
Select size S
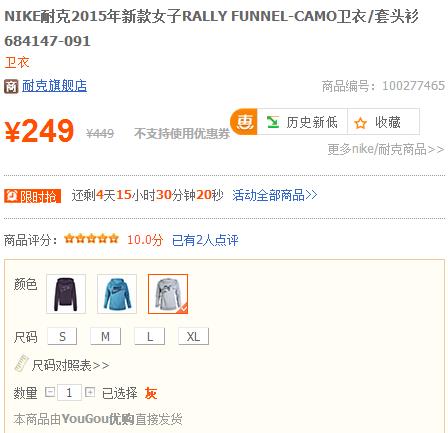(x=62, y=336)
